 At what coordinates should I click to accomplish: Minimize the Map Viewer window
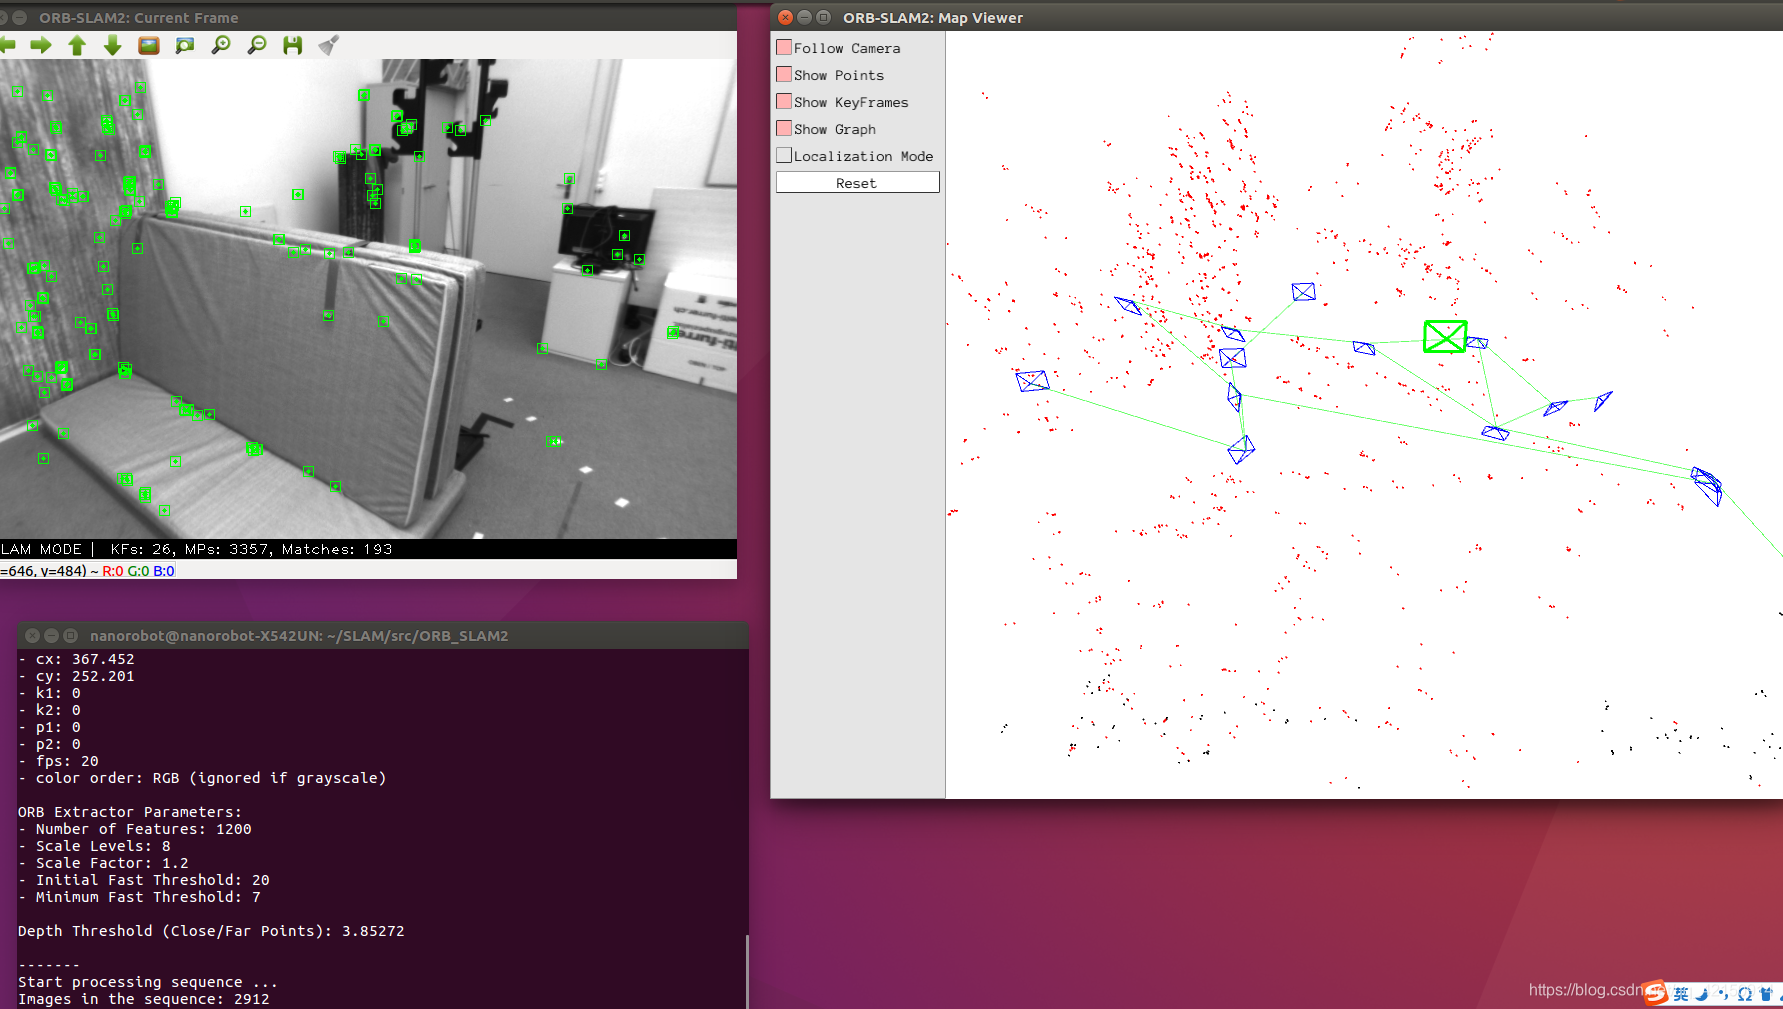point(805,17)
